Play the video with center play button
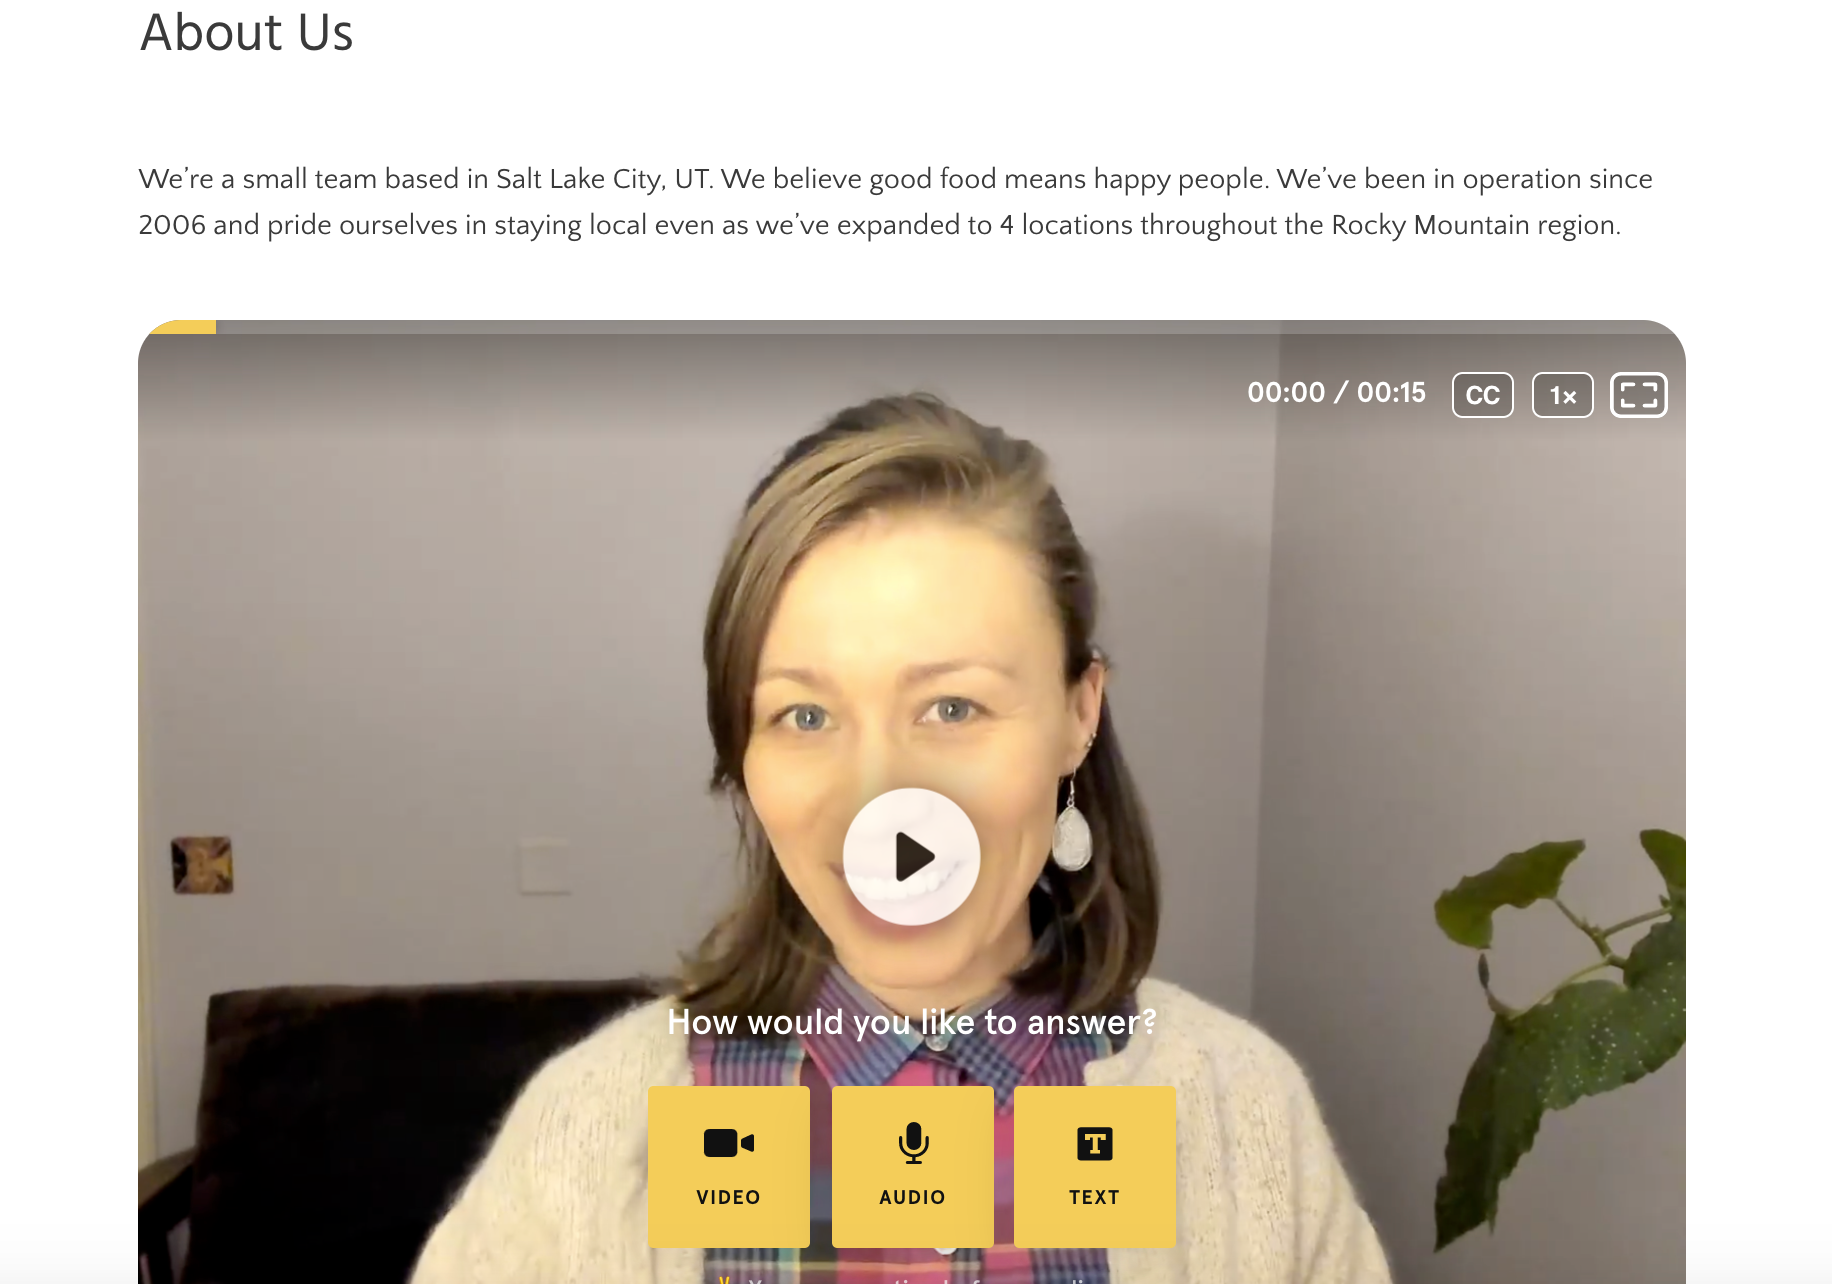 tap(911, 856)
